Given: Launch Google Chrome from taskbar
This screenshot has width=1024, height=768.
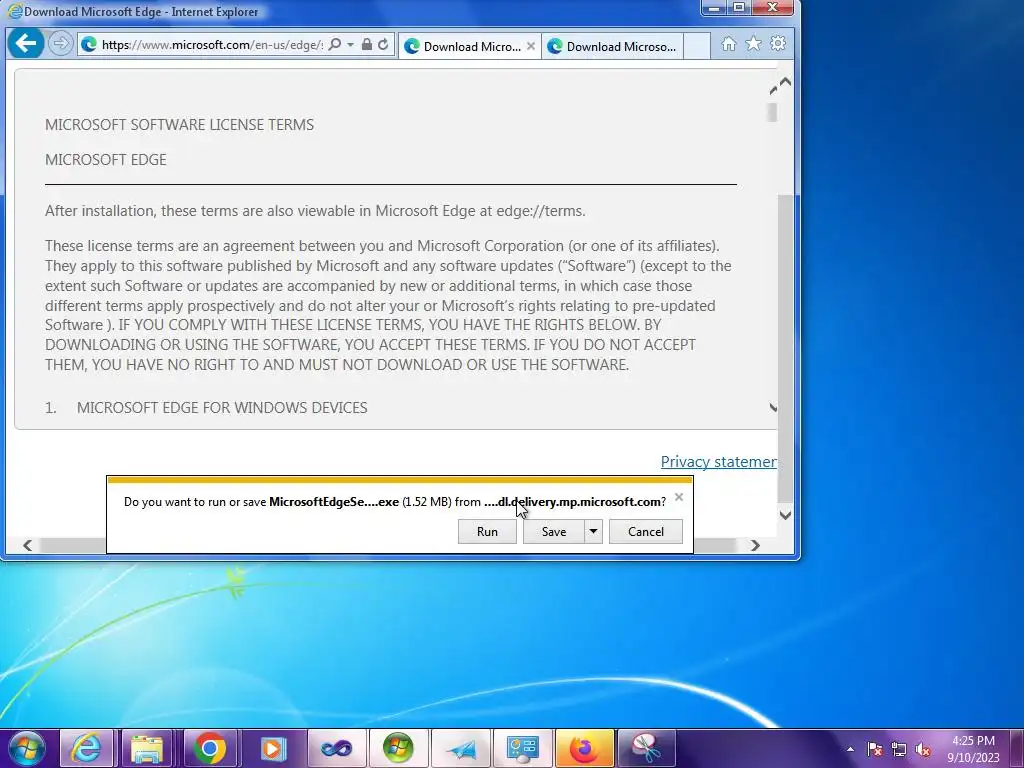Looking at the screenshot, I should click(210, 748).
